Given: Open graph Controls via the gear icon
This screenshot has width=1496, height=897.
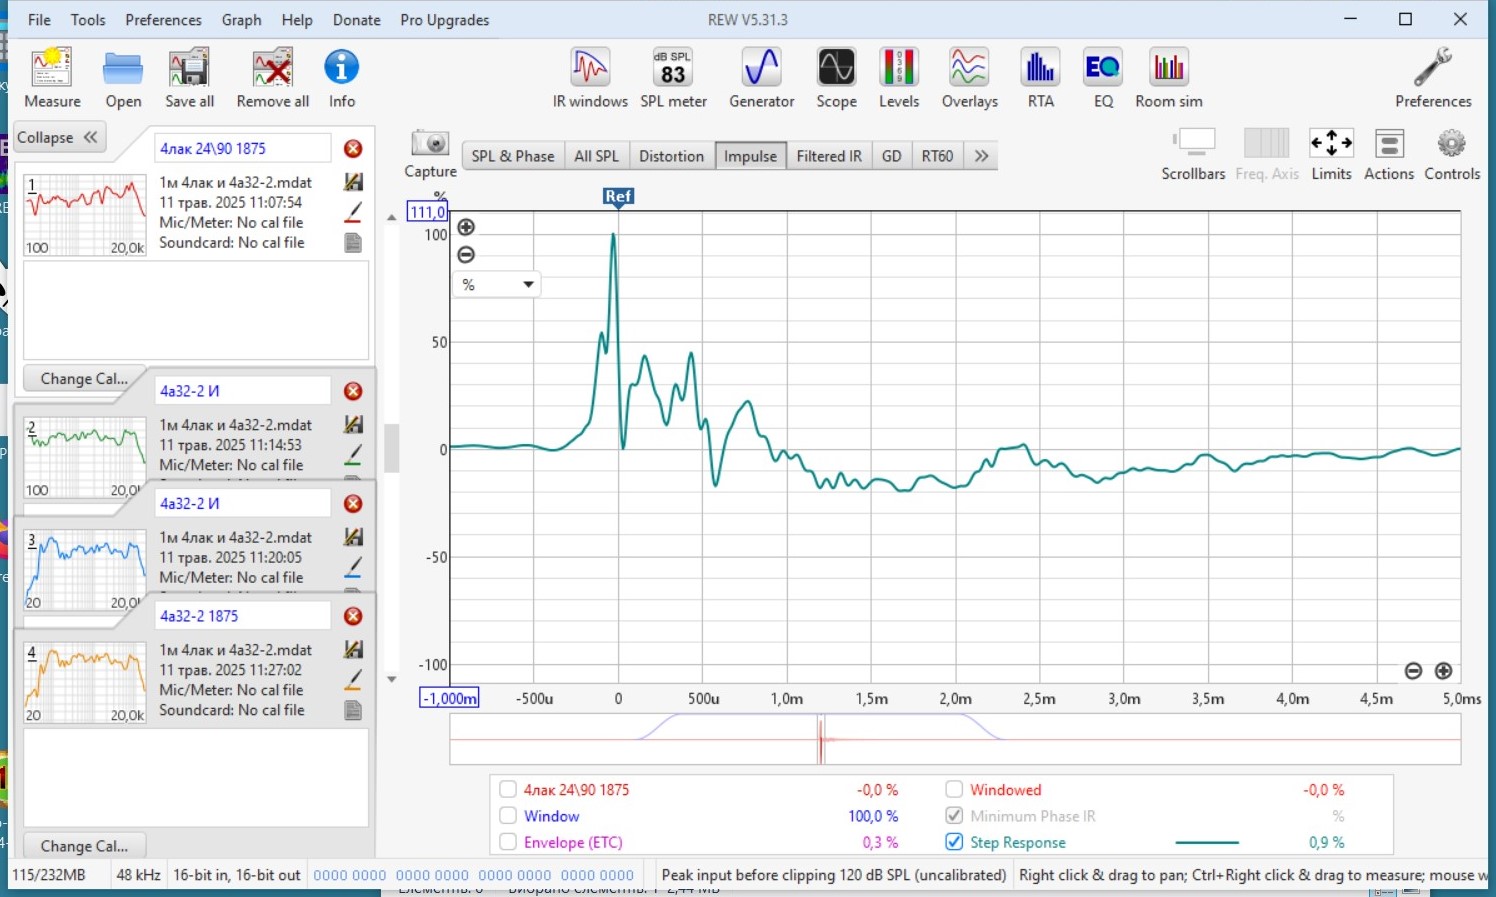Looking at the screenshot, I should point(1452,154).
